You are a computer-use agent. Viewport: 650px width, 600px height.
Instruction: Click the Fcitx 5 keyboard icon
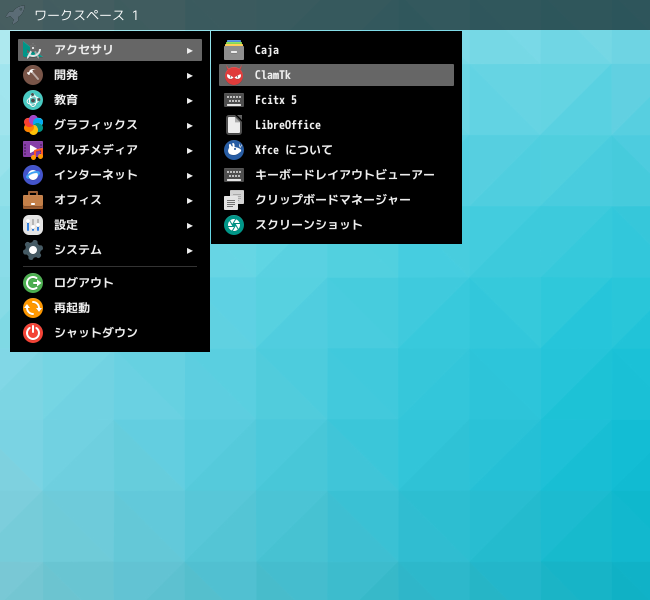coord(234,100)
